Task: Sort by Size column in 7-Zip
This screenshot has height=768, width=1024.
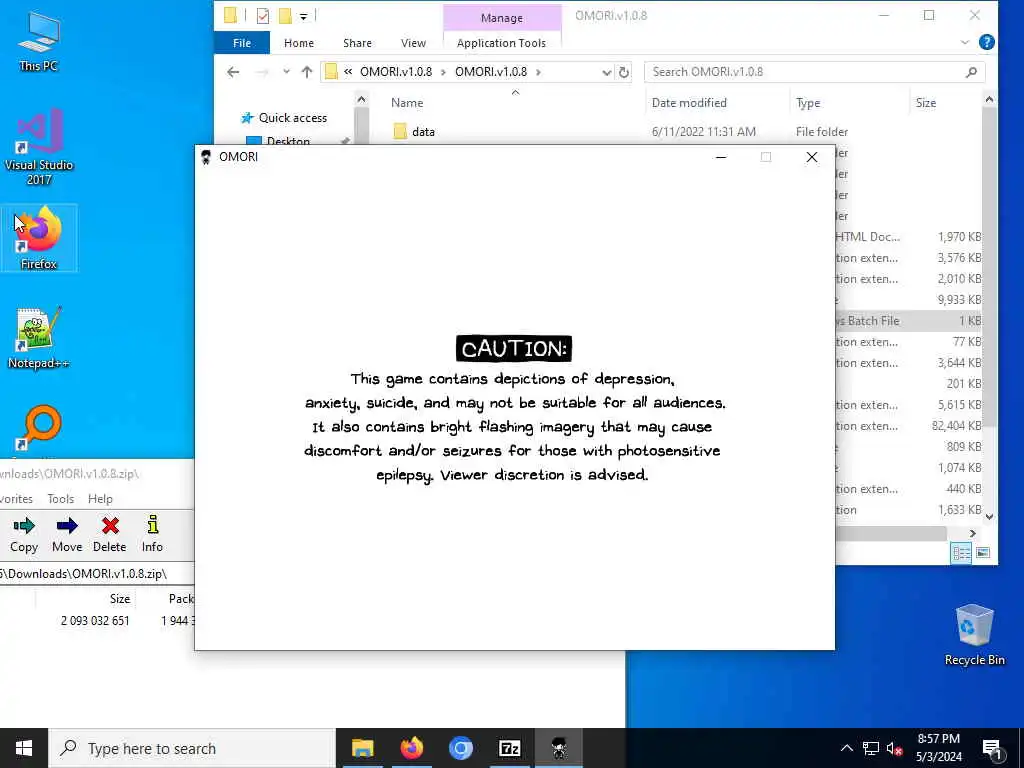Action: pyautogui.click(x=120, y=598)
